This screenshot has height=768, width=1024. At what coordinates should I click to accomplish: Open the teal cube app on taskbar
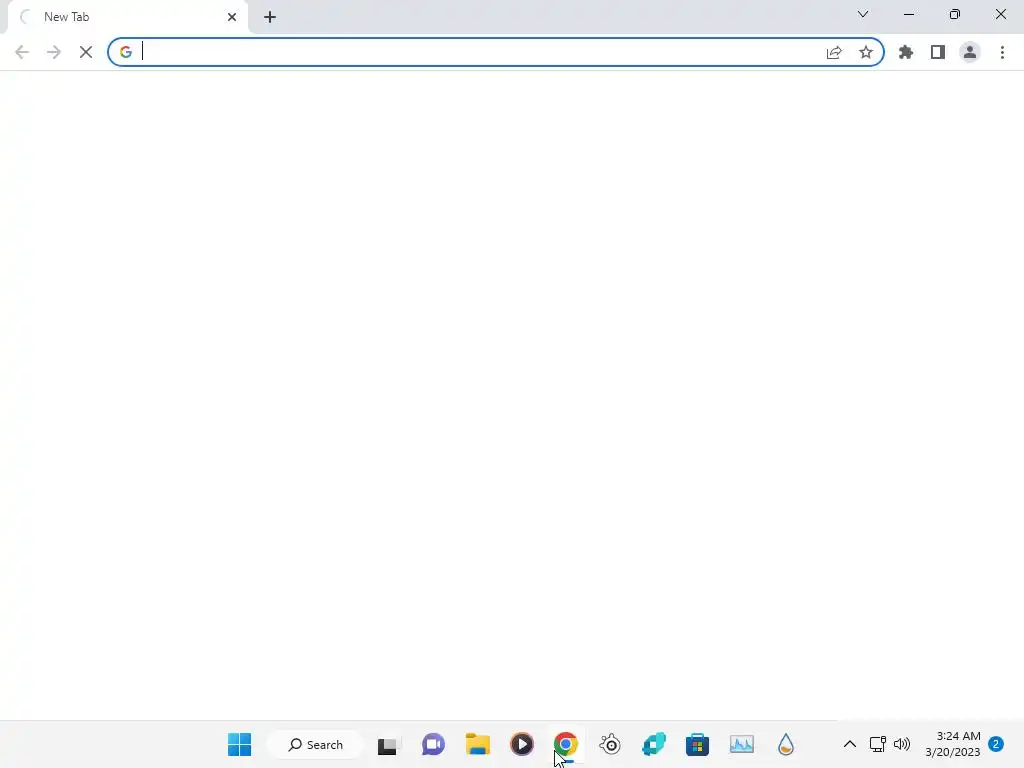pos(654,744)
